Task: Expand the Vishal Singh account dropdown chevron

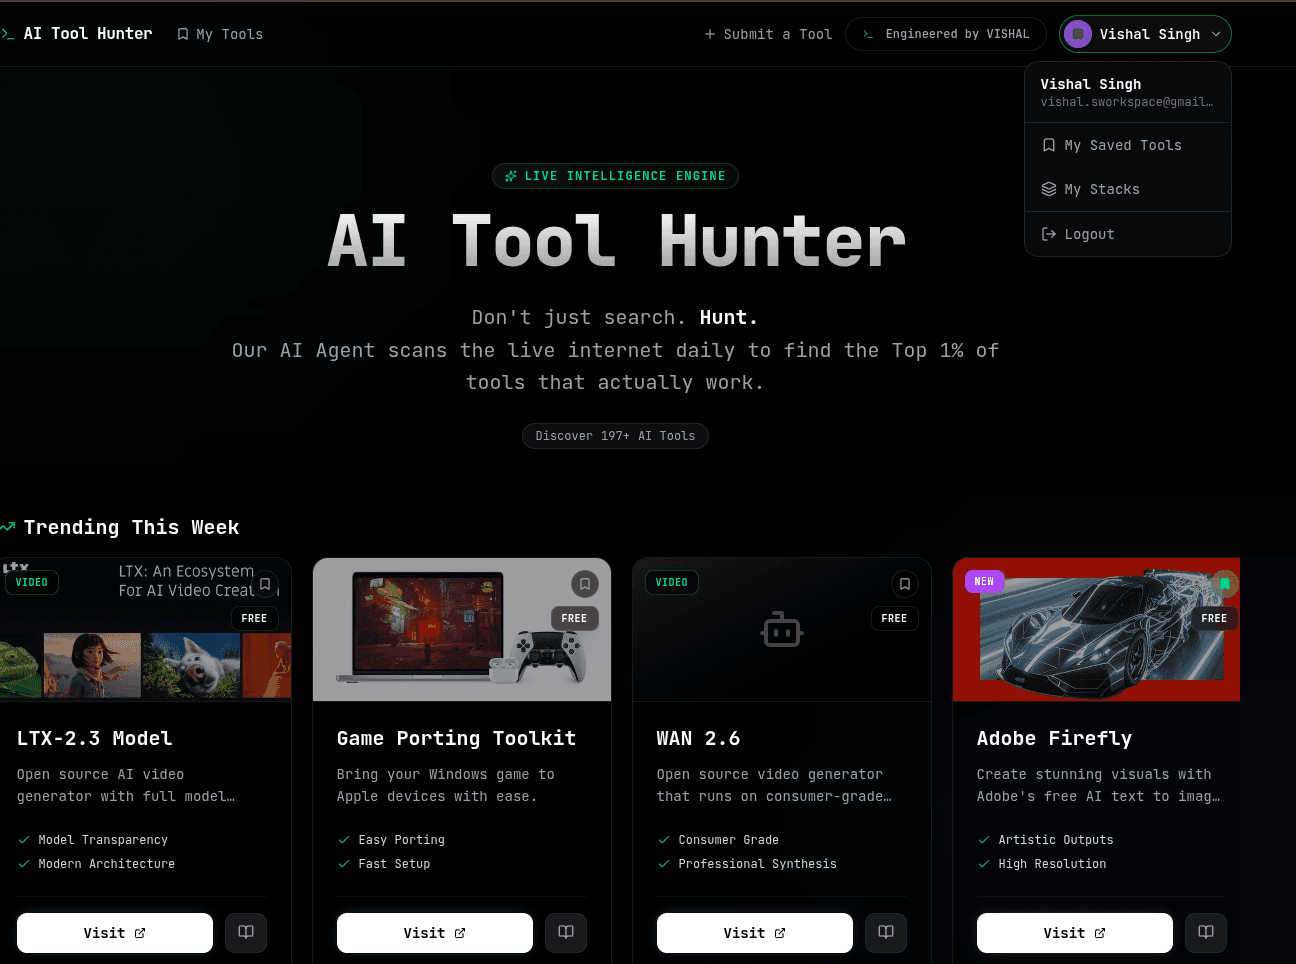Action: pyautogui.click(x=1216, y=34)
